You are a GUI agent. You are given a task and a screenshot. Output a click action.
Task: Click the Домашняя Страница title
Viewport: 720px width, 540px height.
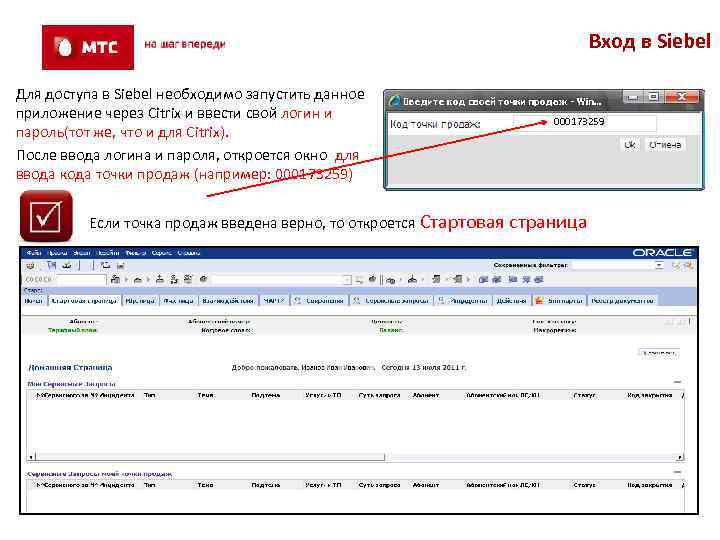tap(70, 367)
